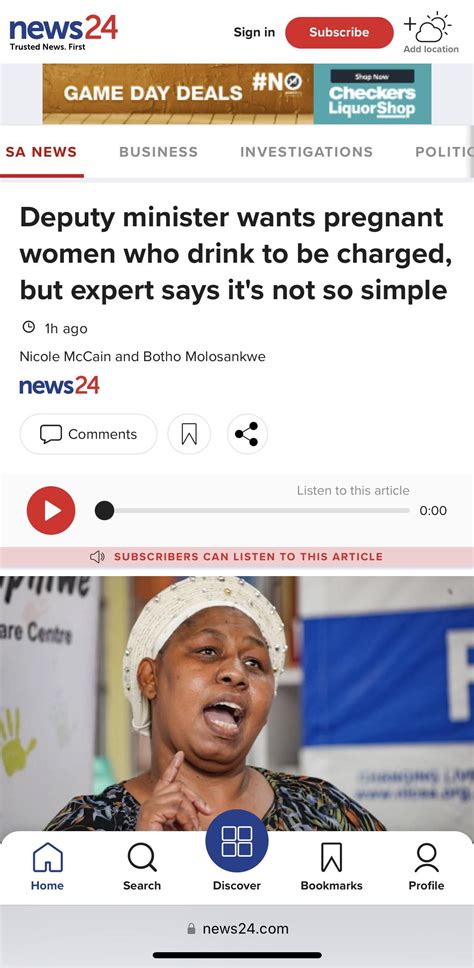Open the news24 logo homepage
The height and width of the screenshot is (968, 474).
[x=63, y=32]
